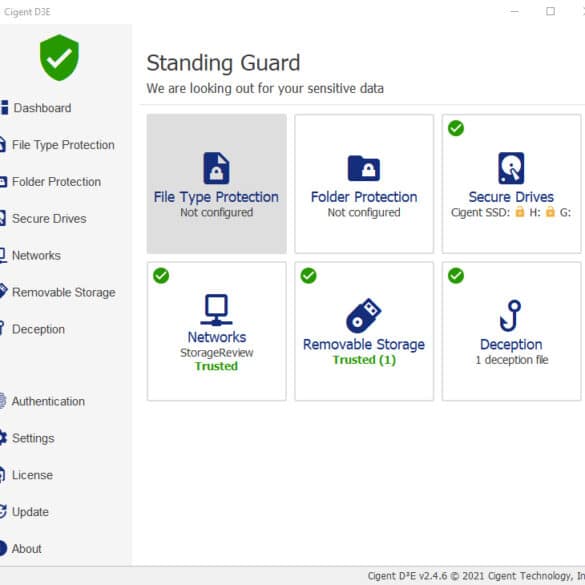Click the 'Standing Guard' heading
The height and width of the screenshot is (585, 585).
pyautogui.click(x=223, y=63)
